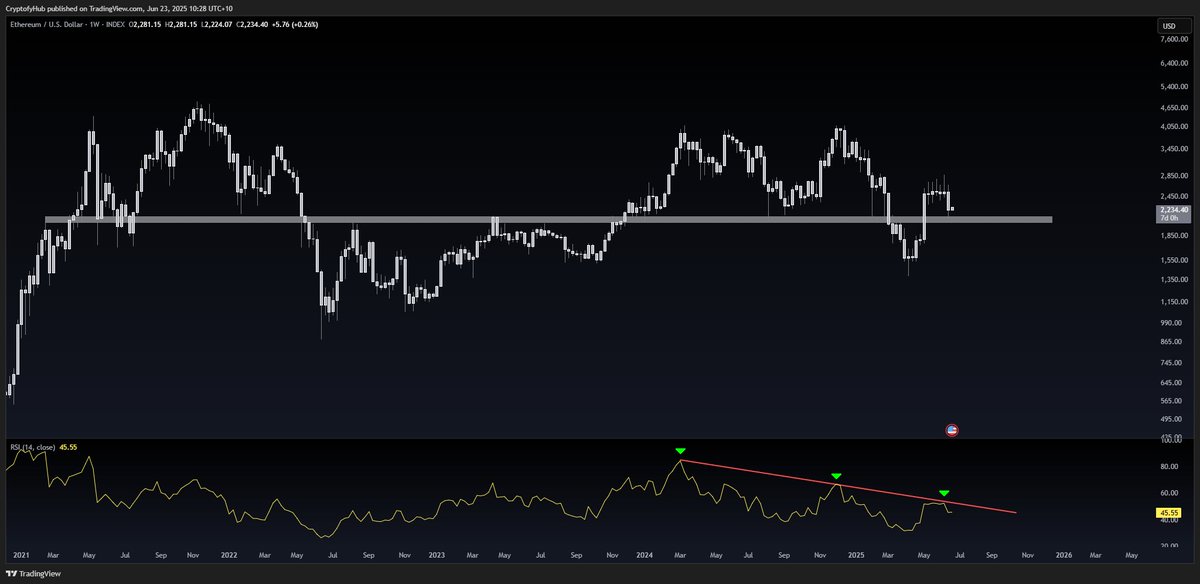
Task: Click the leftmost green triangle marker above RSI peak
Action: [680, 451]
